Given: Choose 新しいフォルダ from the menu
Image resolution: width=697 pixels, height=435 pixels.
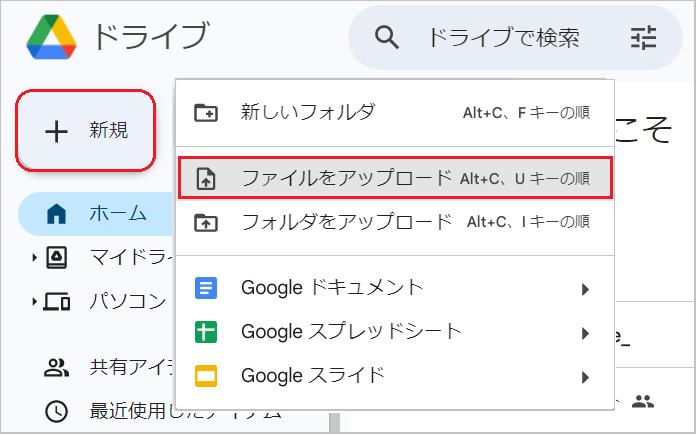Looking at the screenshot, I should pos(395,113).
